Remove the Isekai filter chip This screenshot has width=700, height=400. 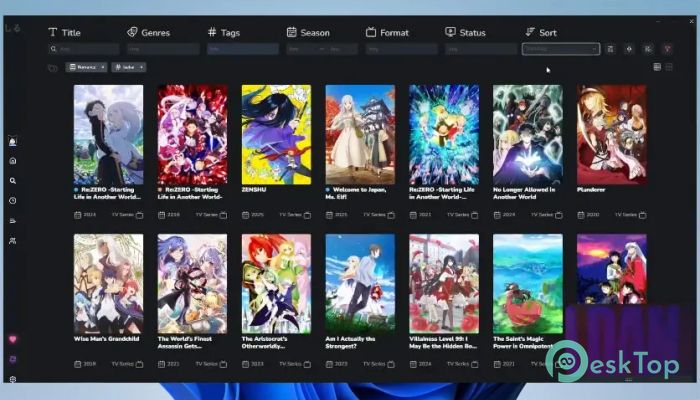[x=142, y=67]
